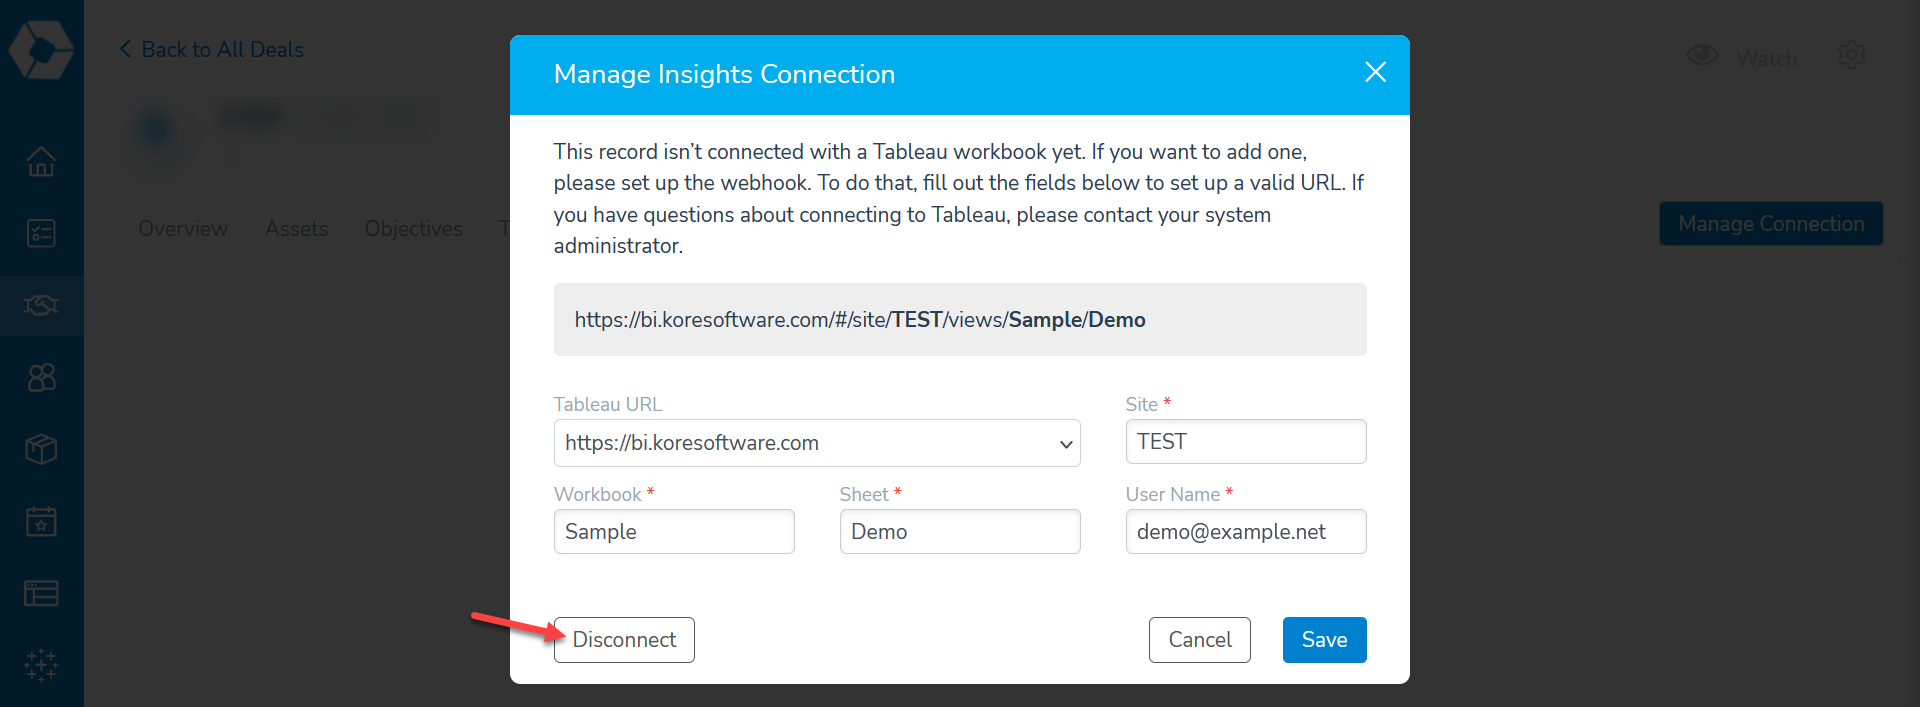Switch to the Assets tab

[297, 229]
